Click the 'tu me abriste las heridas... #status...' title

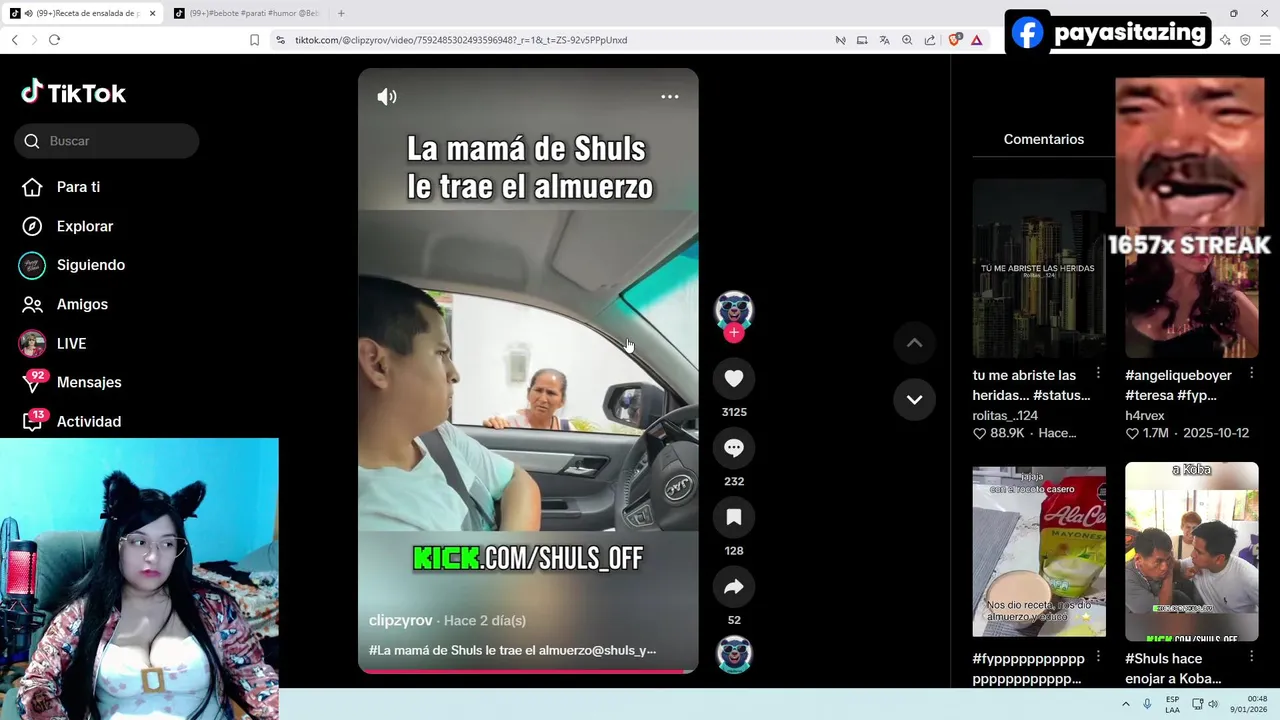[1031, 385]
